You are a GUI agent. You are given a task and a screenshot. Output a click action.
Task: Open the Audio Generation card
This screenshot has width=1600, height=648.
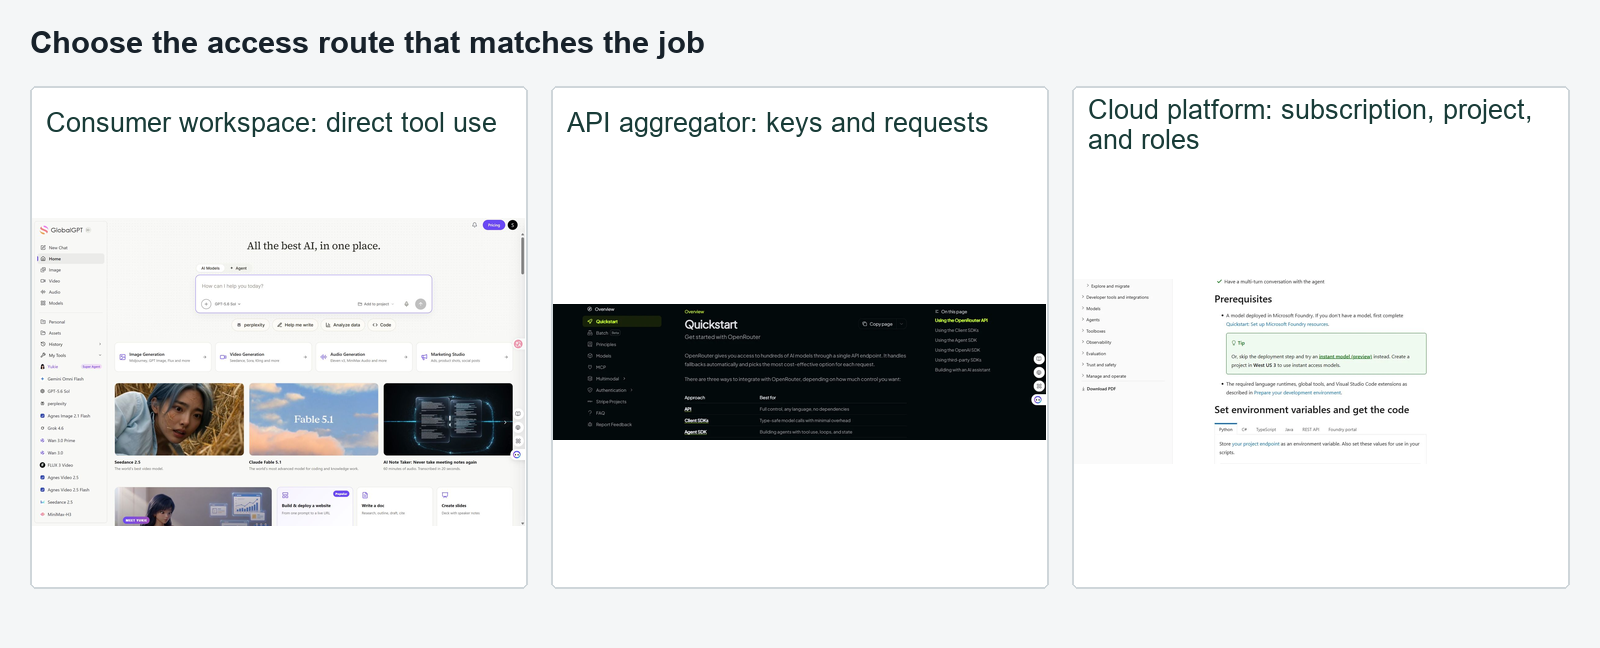(x=364, y=357)
